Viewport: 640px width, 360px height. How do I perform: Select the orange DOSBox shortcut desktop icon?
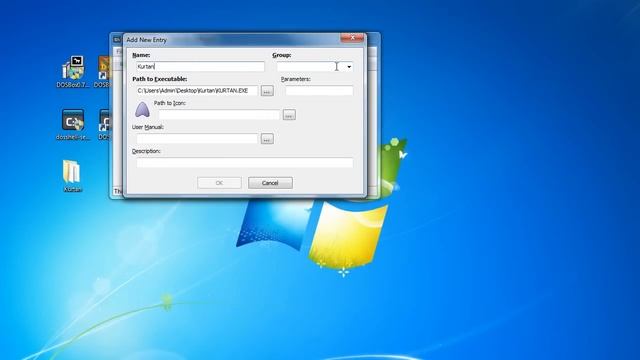pos(104,72)
